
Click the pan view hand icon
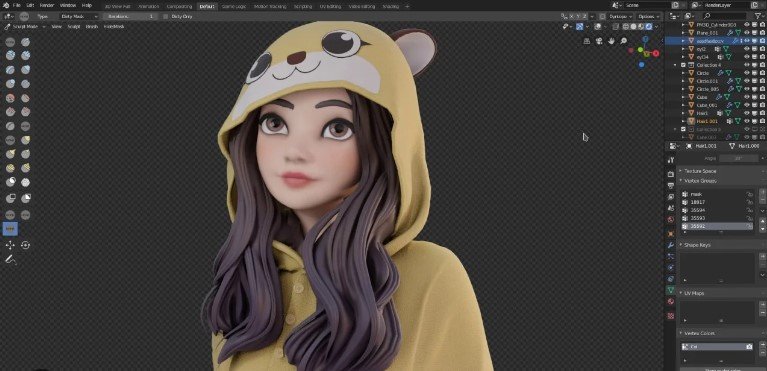pos(611,41)
